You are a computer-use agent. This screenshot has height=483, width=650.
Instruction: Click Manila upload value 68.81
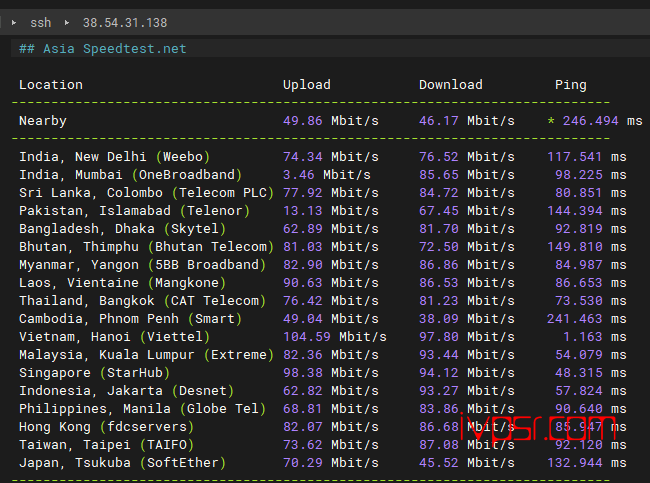coord(303,409)
